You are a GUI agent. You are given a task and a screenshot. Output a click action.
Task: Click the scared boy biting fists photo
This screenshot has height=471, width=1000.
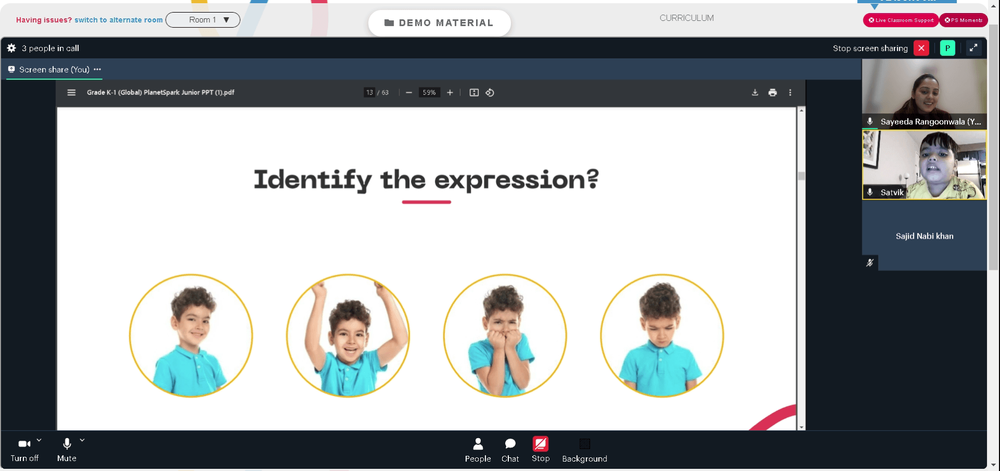(505, 336)
